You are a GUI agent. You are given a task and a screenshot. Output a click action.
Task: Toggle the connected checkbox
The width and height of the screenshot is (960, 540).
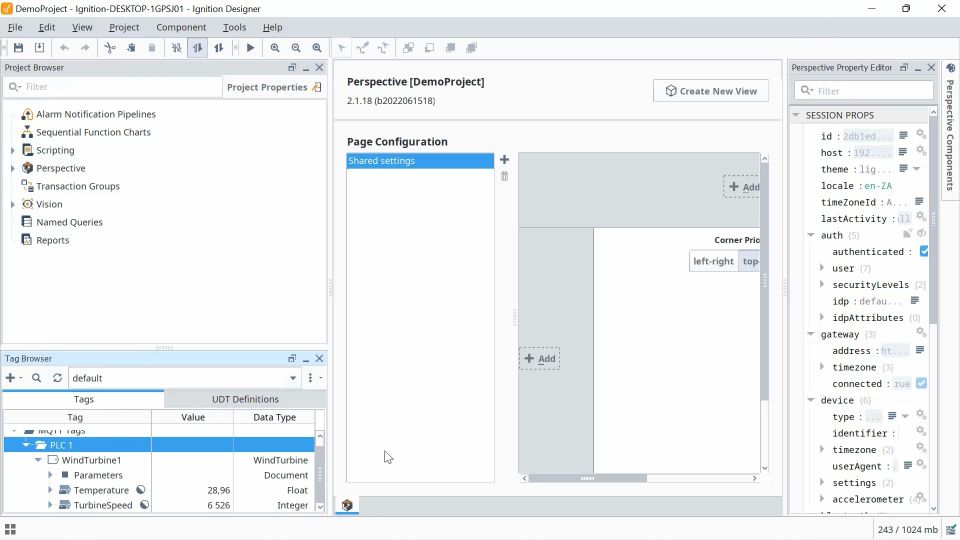[x=921, y=383]
